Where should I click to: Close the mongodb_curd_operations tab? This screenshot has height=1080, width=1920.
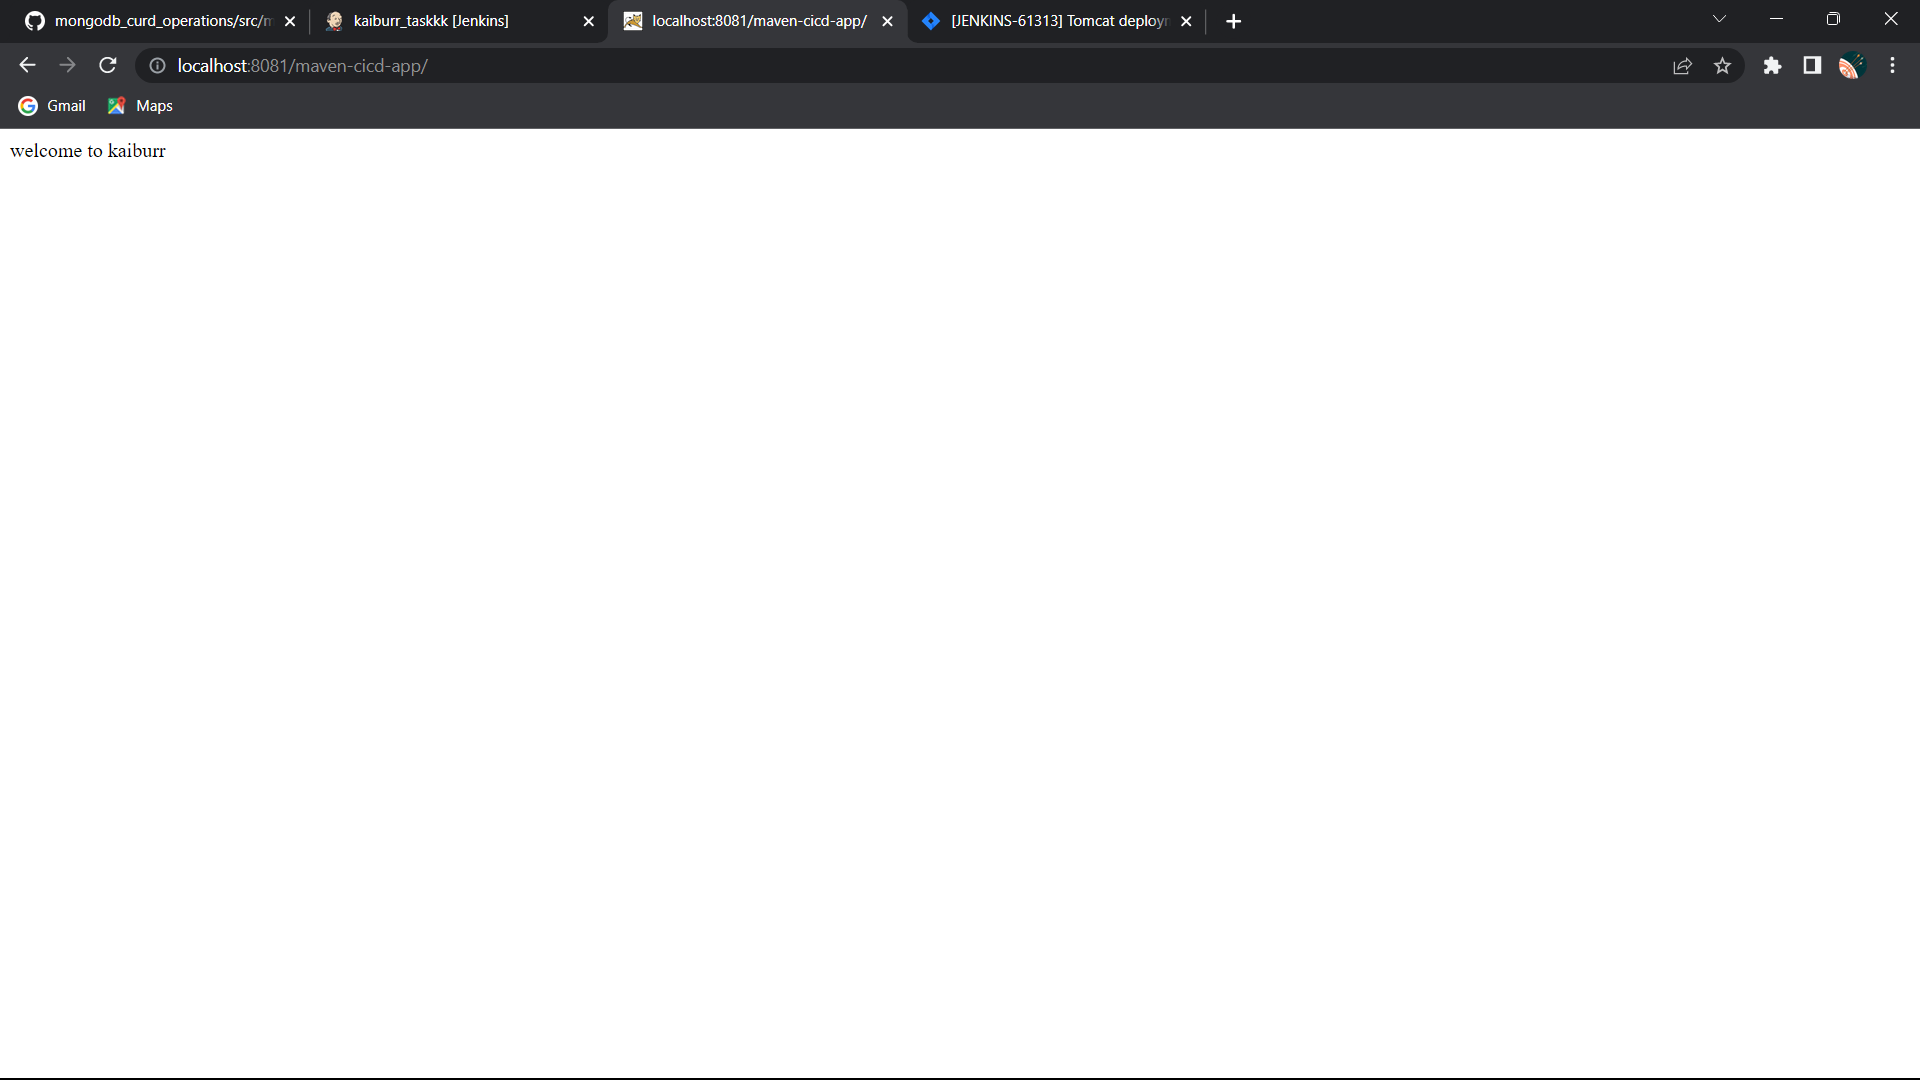pos(290,21)
